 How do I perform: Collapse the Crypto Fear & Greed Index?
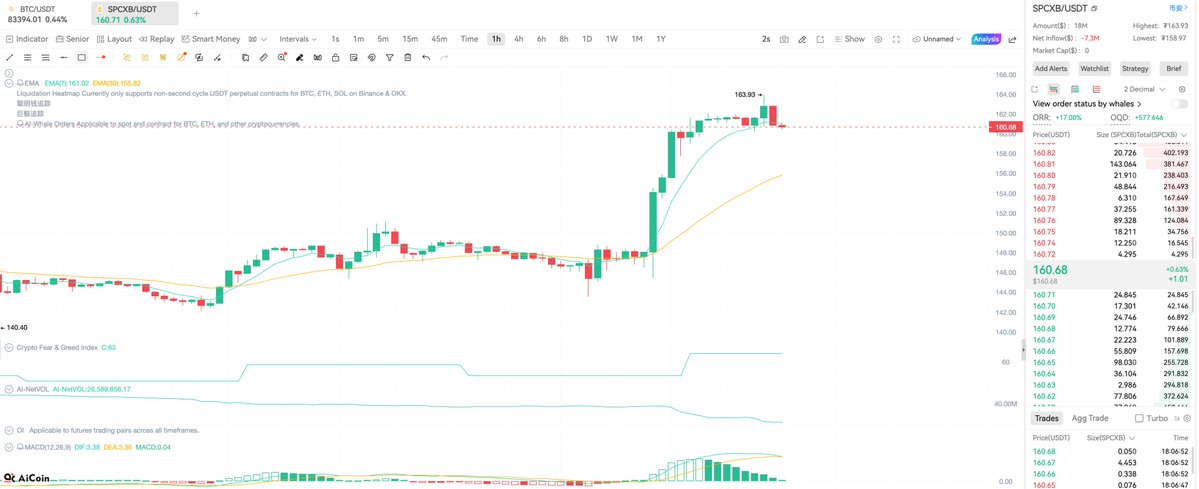click(x=9, y=347)
